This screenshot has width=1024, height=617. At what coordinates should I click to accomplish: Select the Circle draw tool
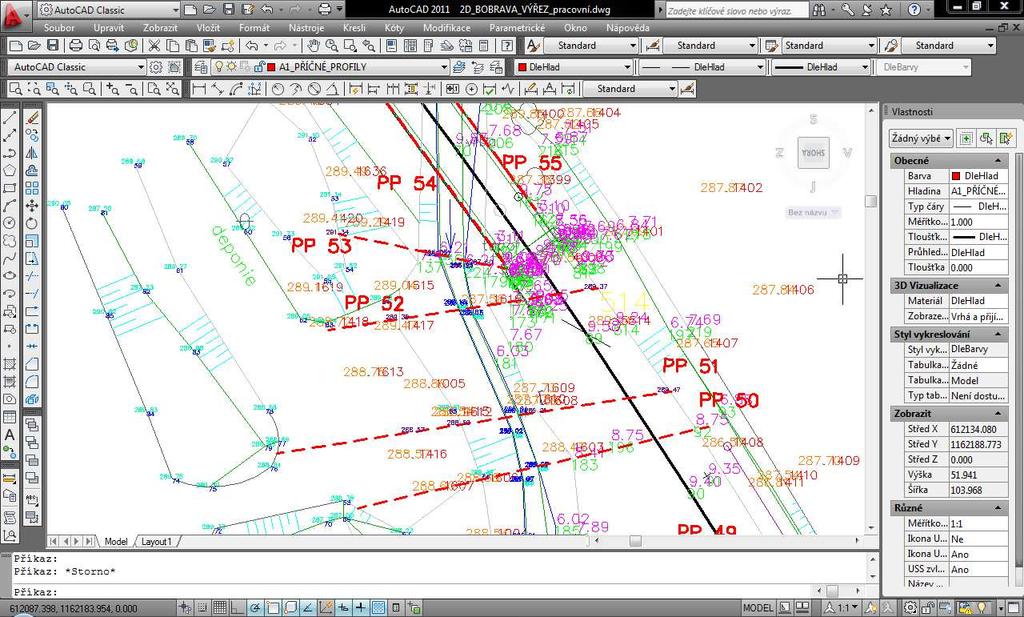point(9,223)
